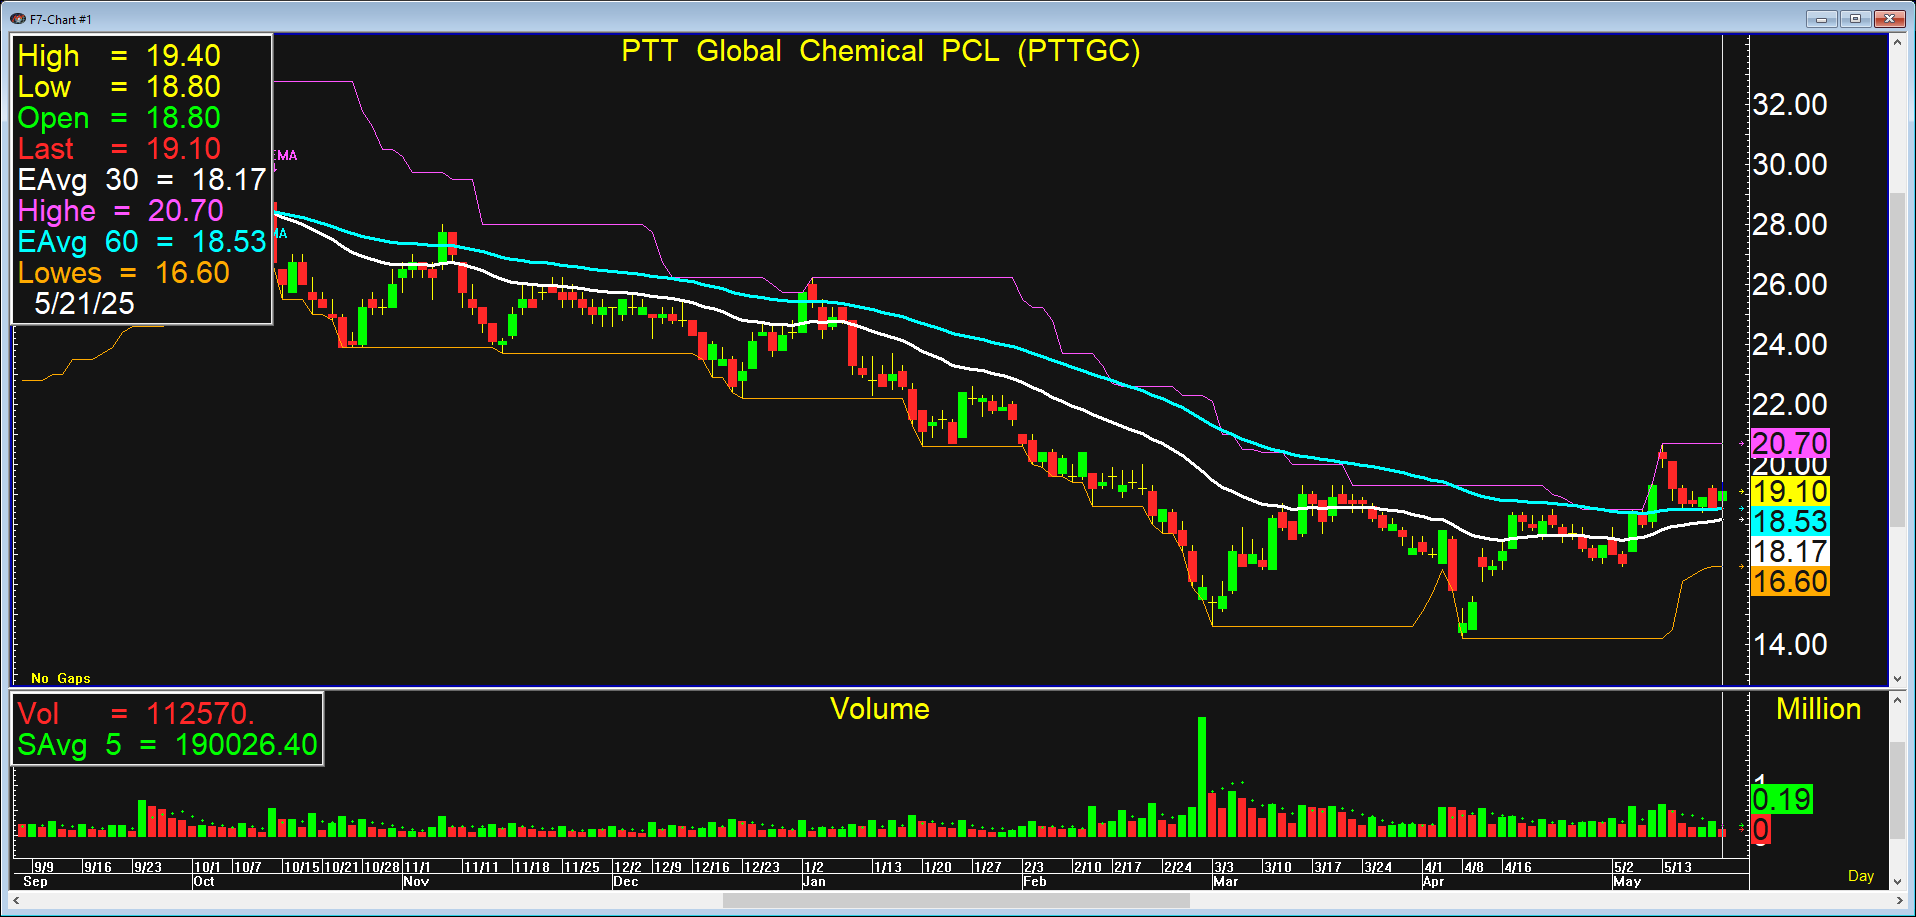Click the EAvg 30 = 18.17 readout
1916x917 pixels.
[142, 180]
